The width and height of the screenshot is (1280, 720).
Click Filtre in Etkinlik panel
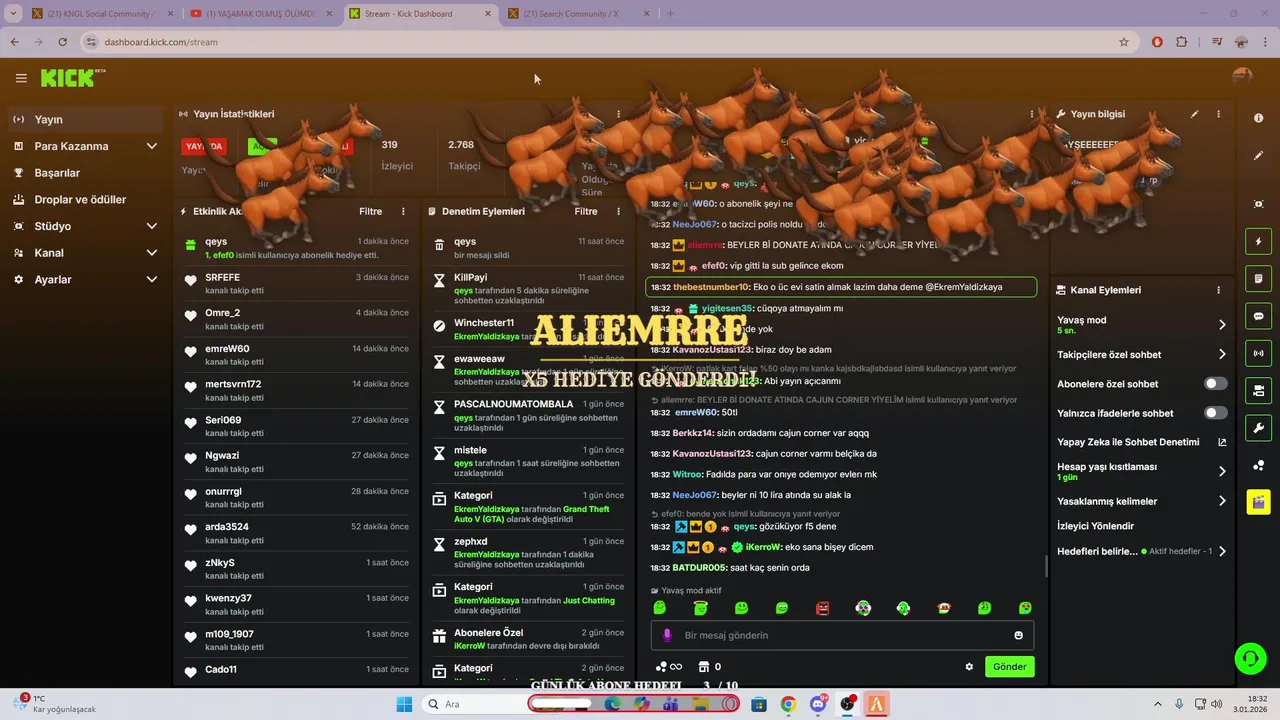[370, 211]
